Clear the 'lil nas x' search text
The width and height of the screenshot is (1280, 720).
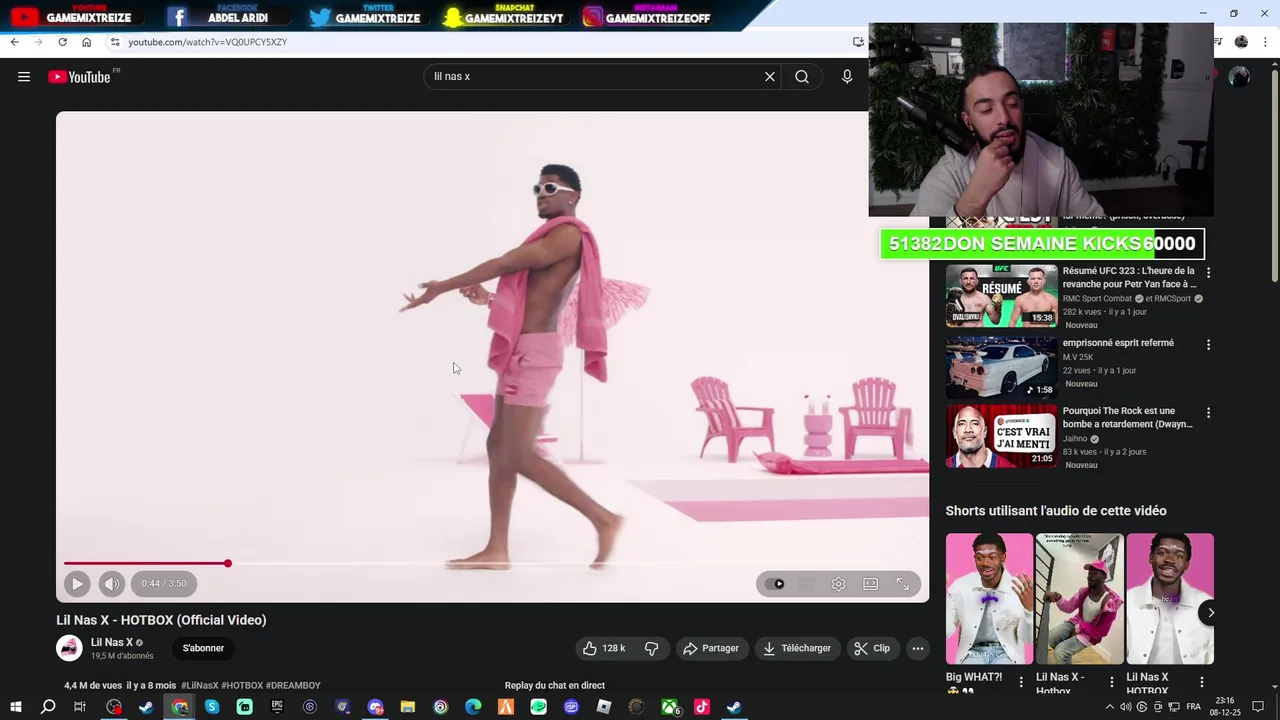click(770, 77)
